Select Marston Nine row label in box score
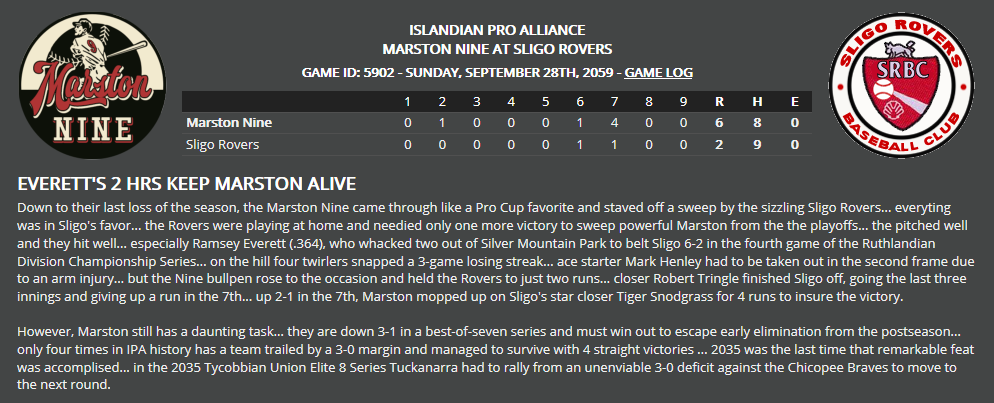994x403 pixels. pyautogui.click(x=229, y=123)
